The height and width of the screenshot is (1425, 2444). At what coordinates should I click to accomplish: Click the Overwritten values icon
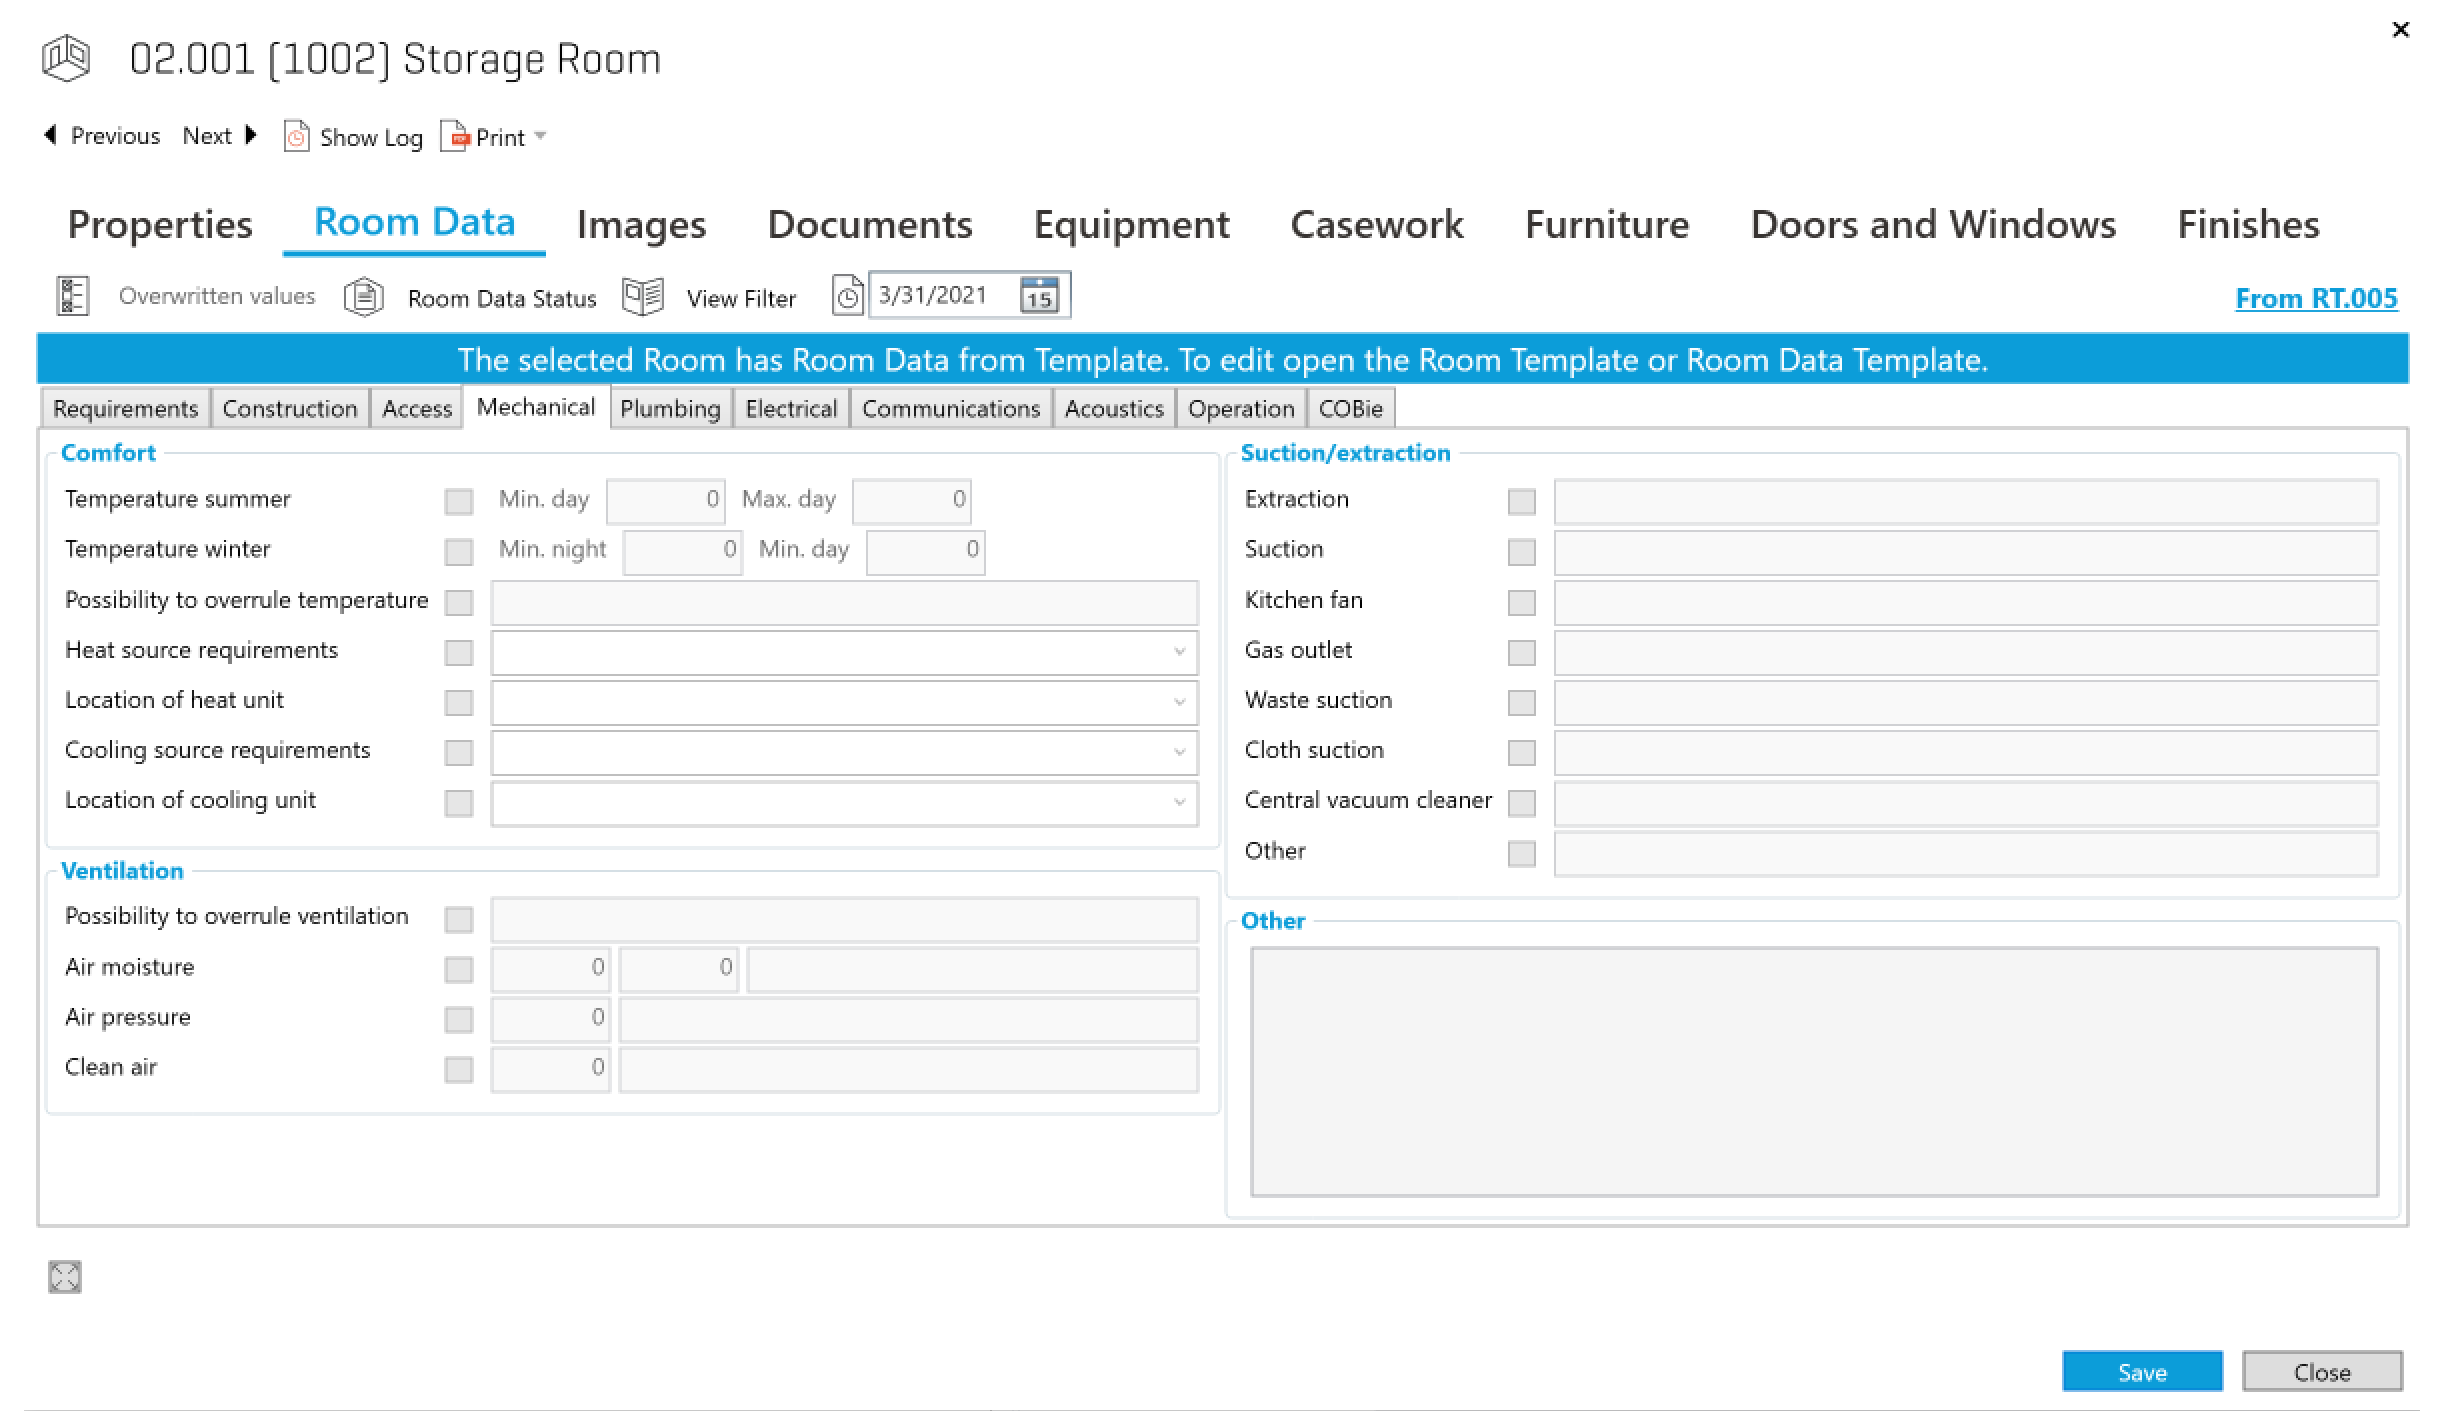pos(72,297)
